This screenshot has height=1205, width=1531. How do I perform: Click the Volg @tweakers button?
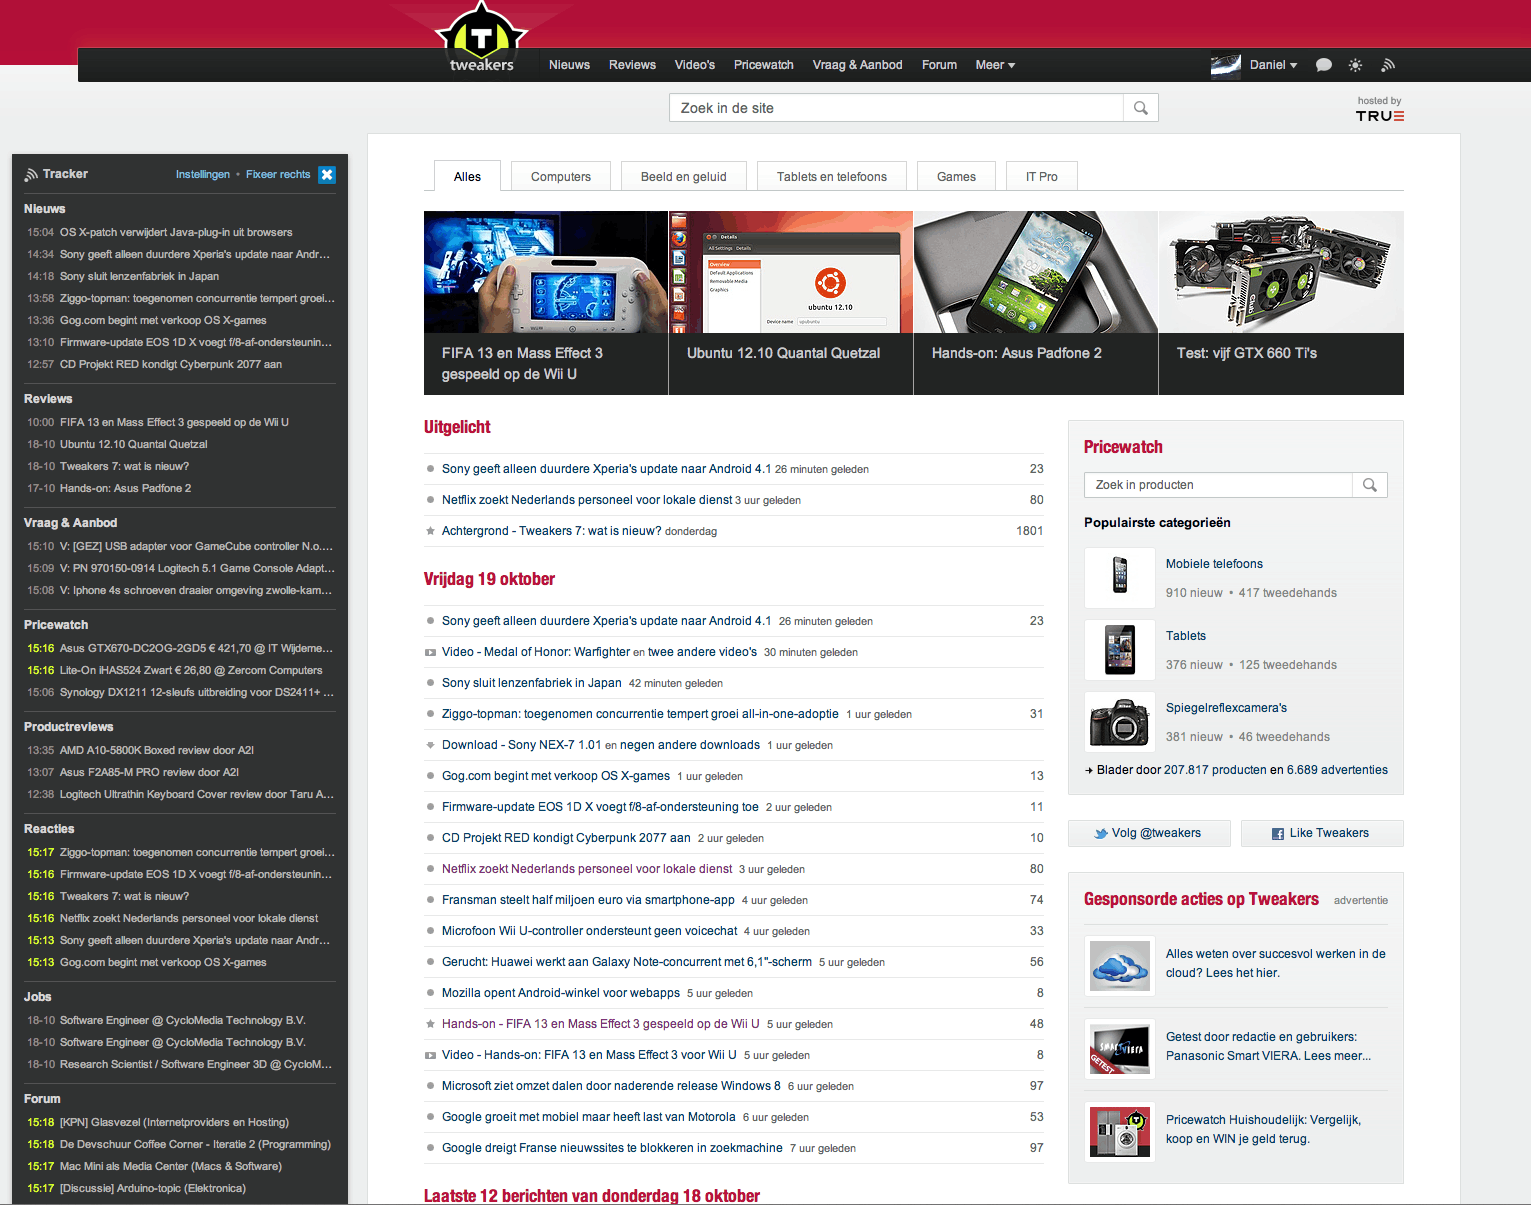(1148, 833)
